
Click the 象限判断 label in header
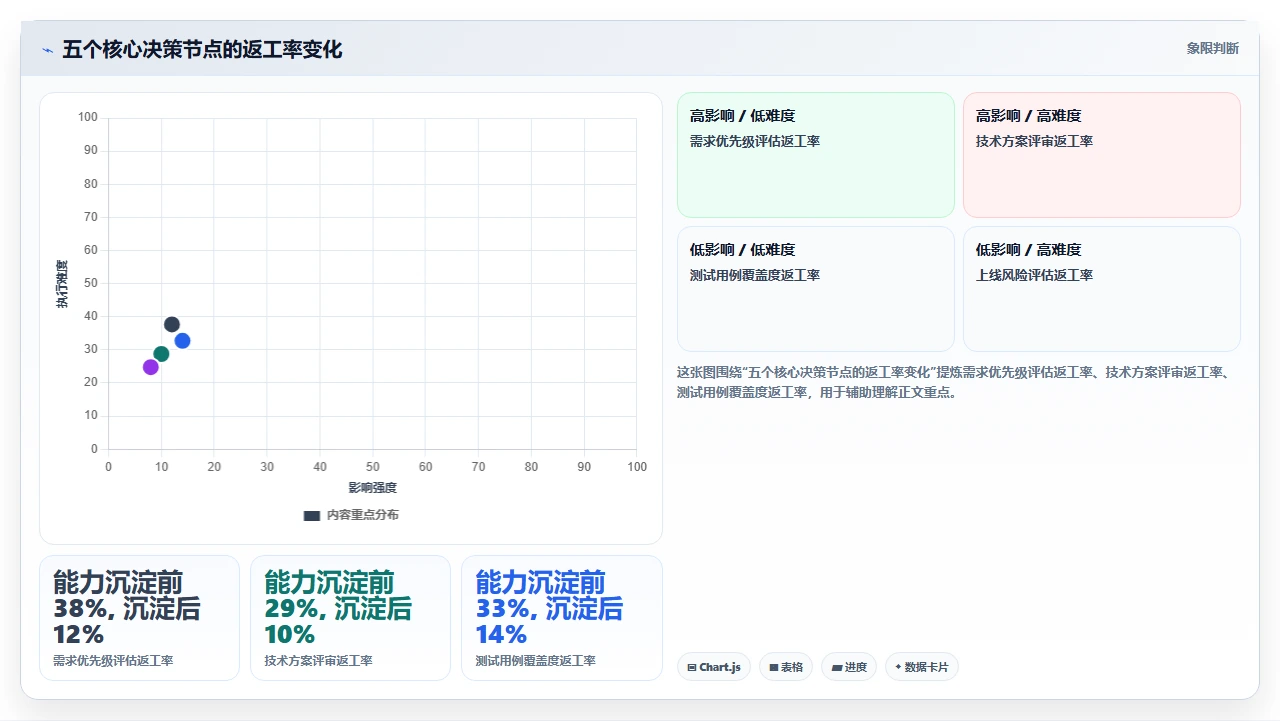coord(1212,48)
